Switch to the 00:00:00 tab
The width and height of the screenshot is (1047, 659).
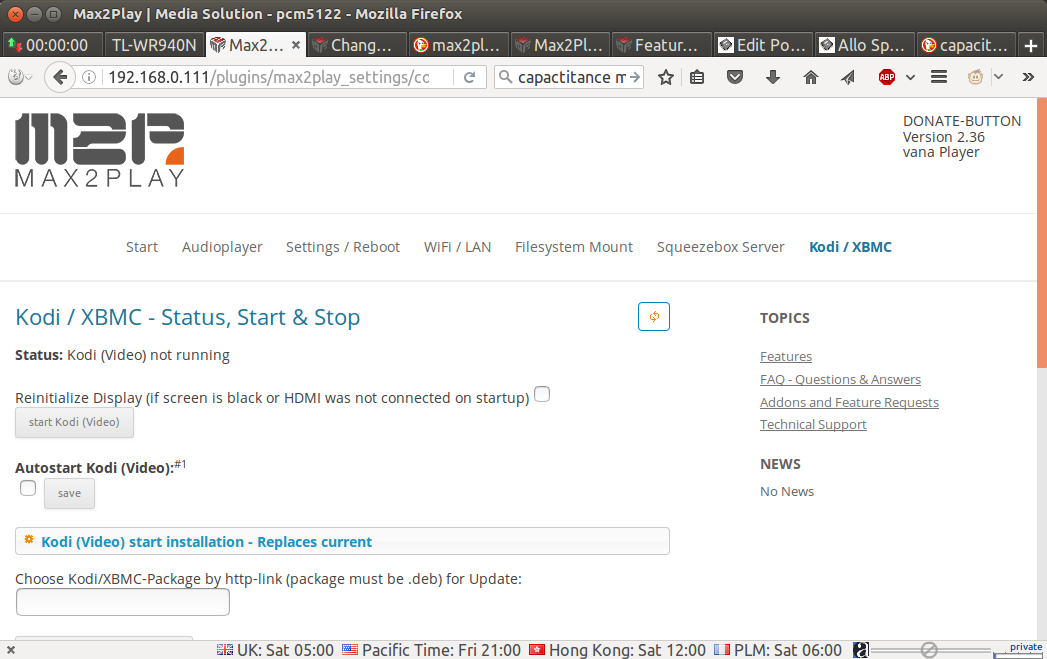[53, 45]
